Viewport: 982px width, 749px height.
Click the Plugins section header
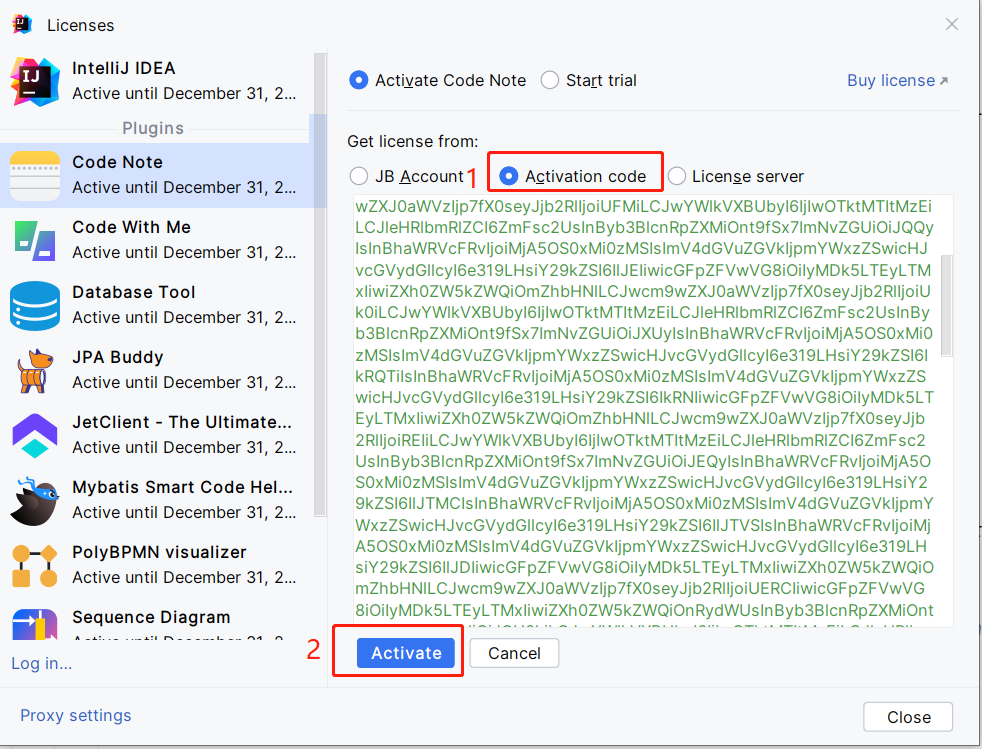(x=153, y=128)
